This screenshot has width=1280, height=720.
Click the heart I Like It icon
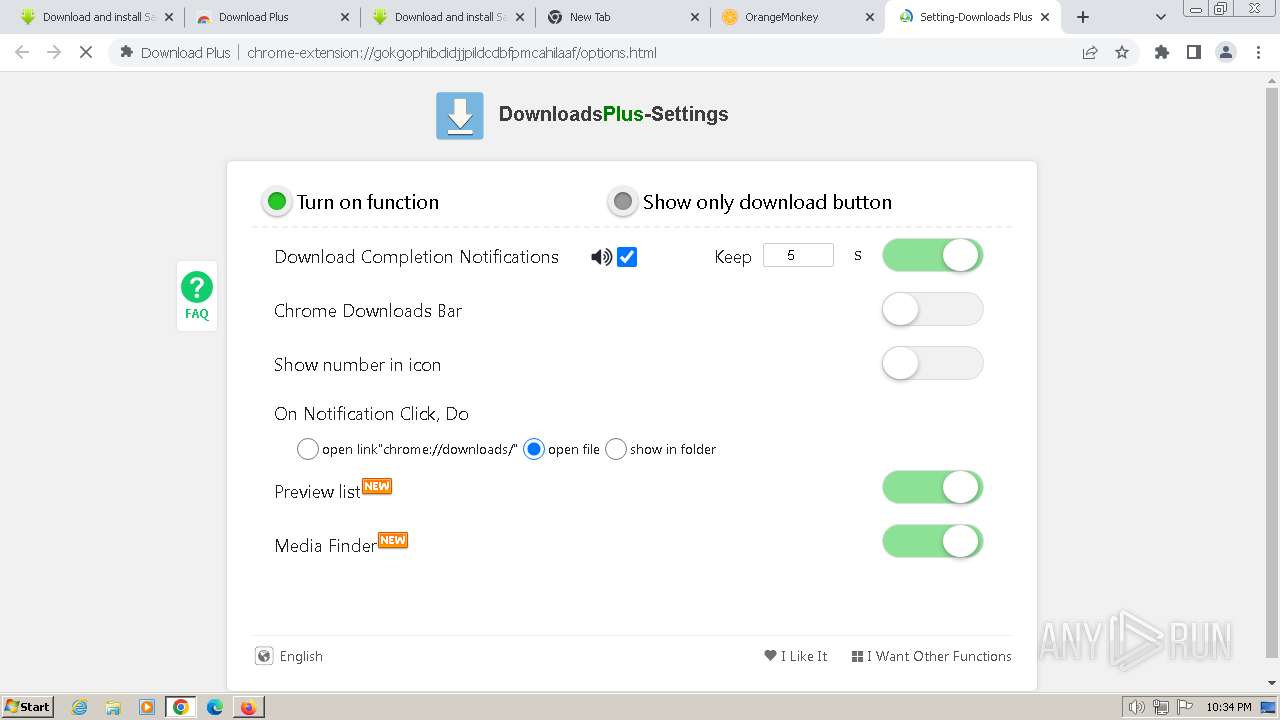click(x=770, y=656)
